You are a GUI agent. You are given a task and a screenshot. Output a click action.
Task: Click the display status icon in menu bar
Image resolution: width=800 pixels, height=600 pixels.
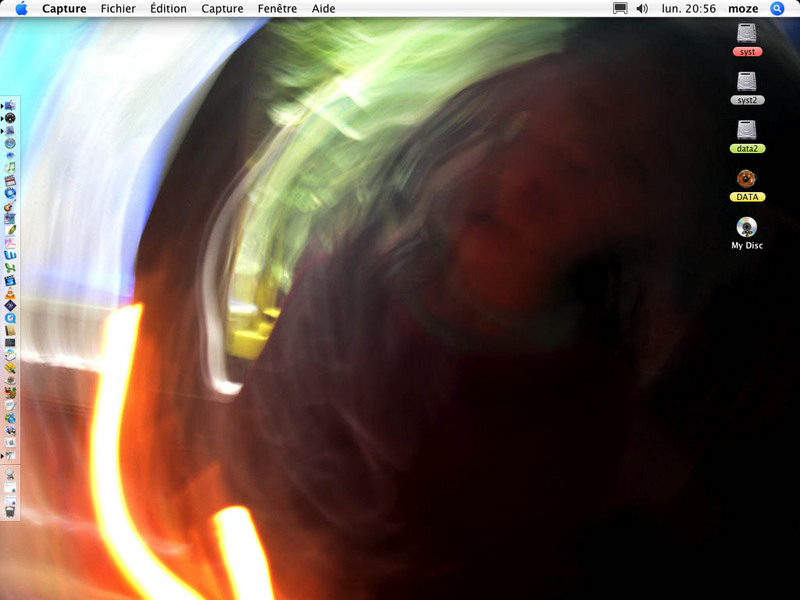(620, 9)
